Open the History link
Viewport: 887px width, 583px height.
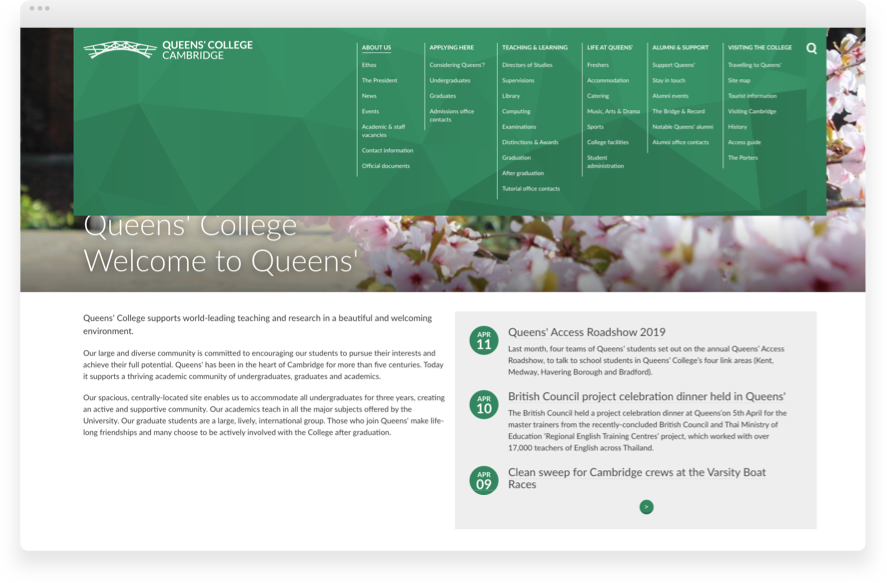coord(737,127)
